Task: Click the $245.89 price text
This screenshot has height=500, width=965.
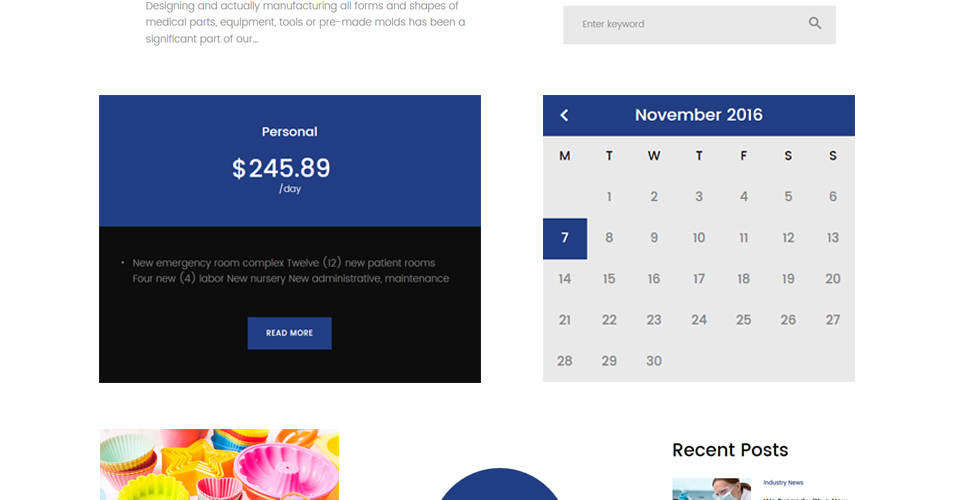Action: click(x=281, y=168)
